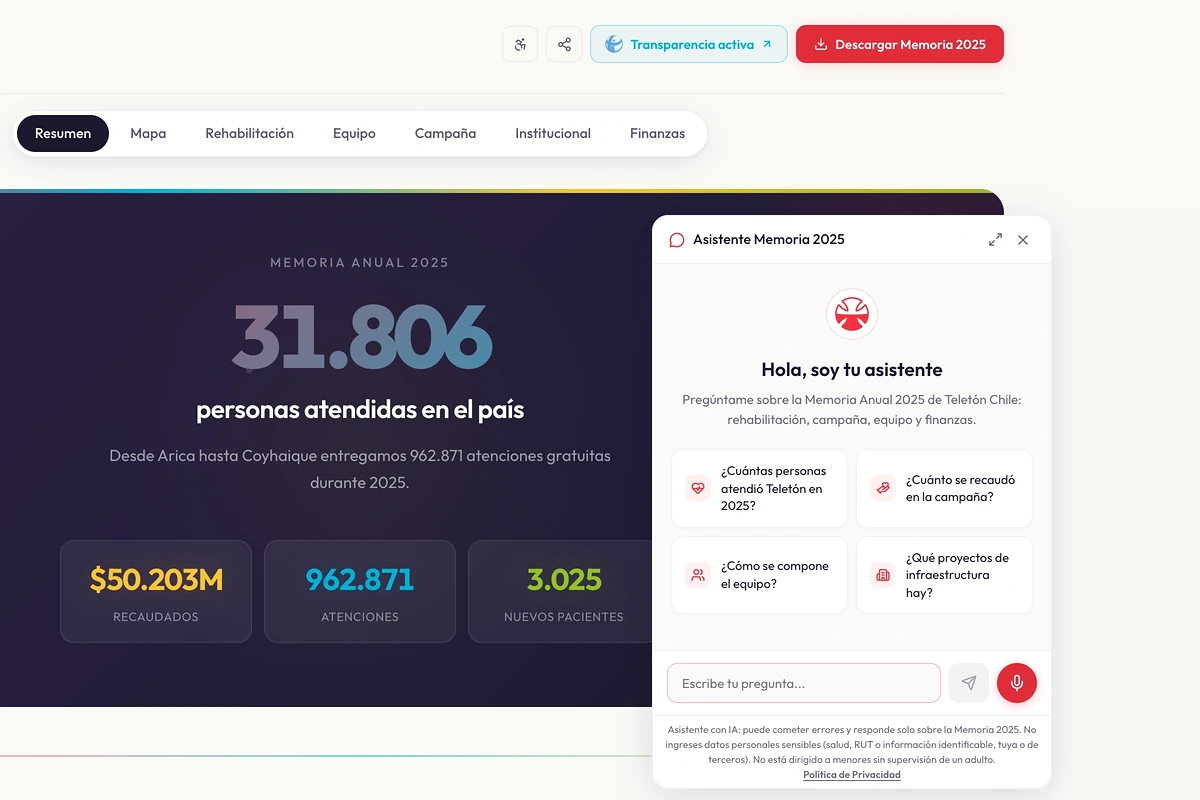Switch to the Mapa tab
This screenshot has height=800, width=1200.
pos(148,133)
